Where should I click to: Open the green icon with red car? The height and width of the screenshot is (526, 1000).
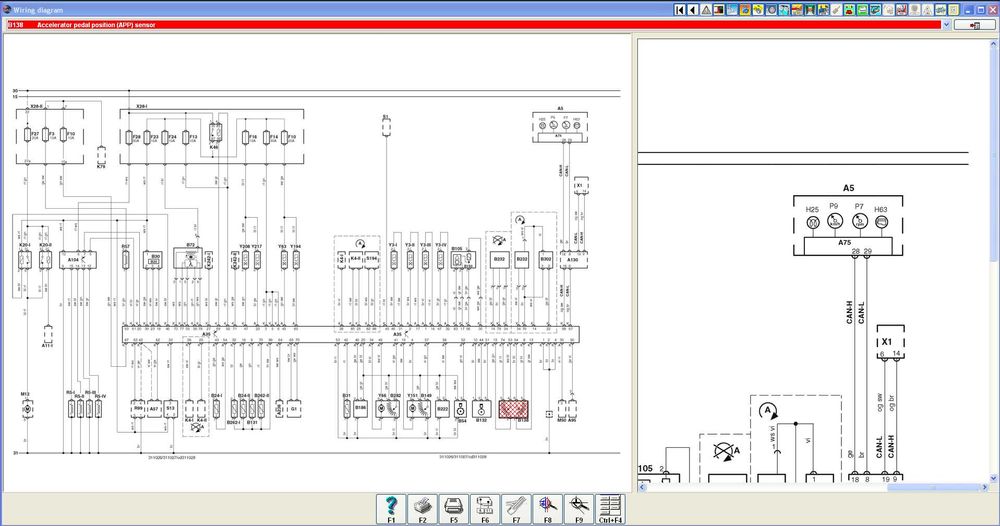[849, 10]
